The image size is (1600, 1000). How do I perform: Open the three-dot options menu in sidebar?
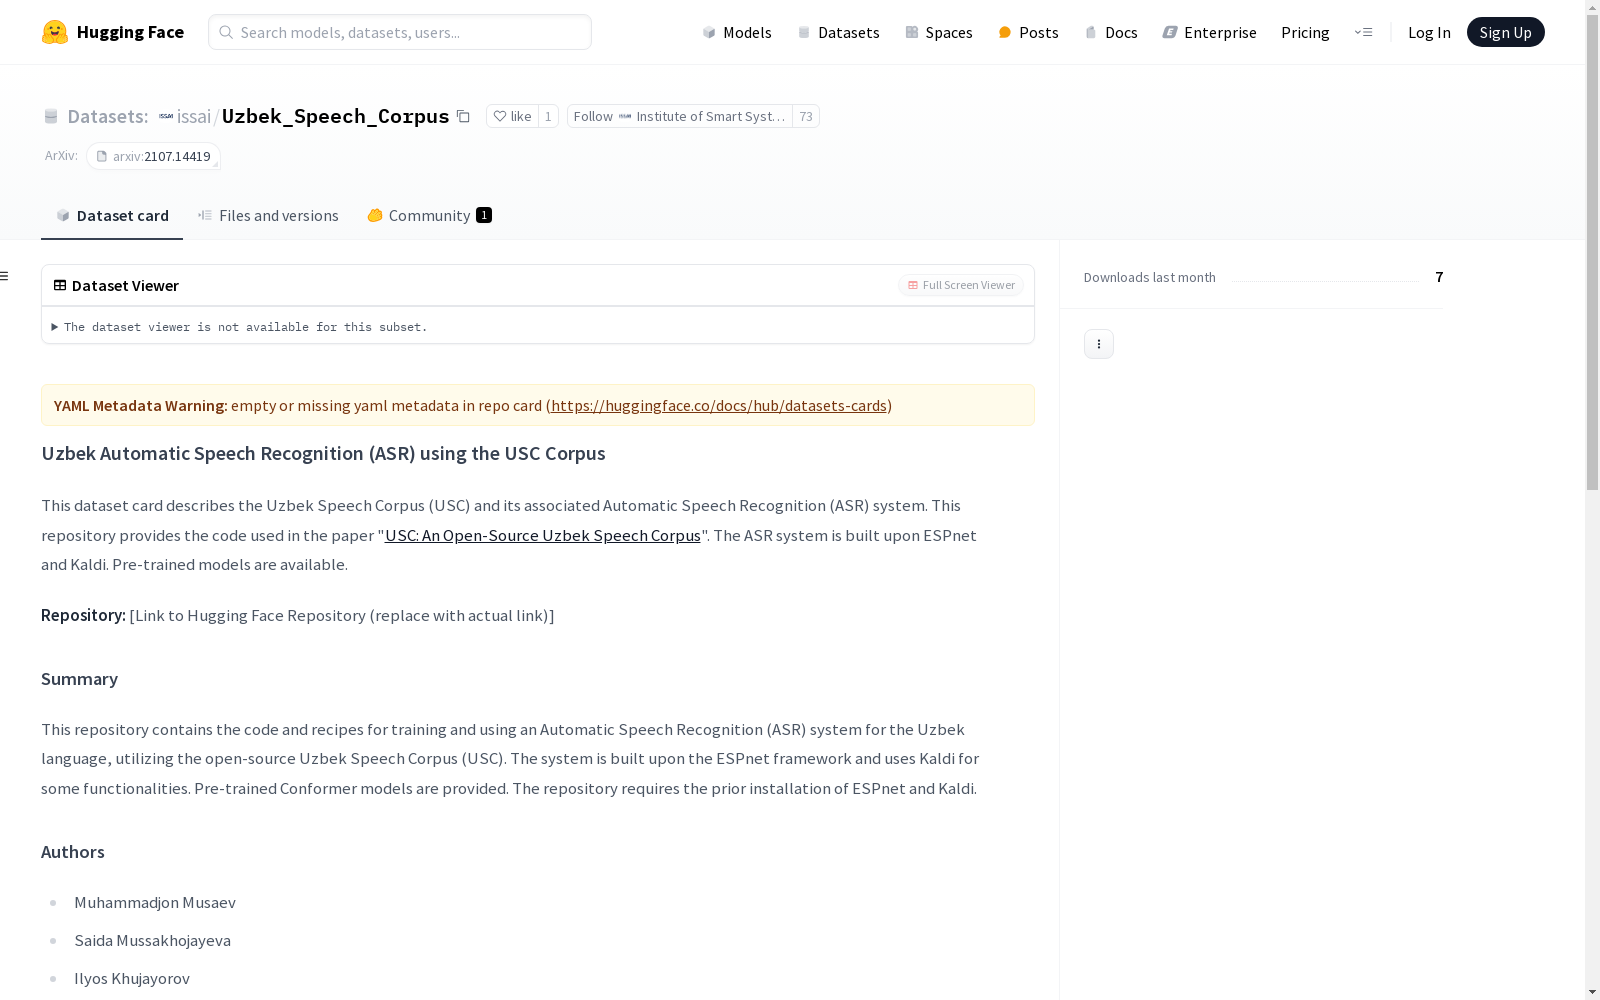click(1099, 344)
